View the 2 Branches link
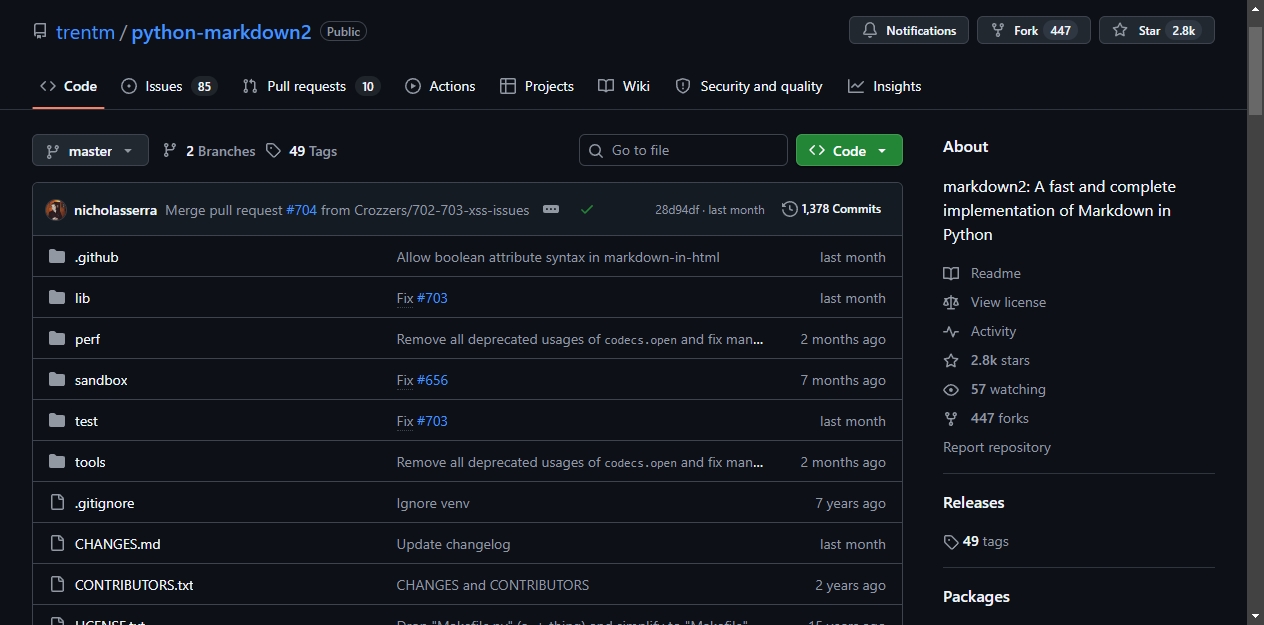Viewport: 1264px width, 625px height. [x=209, y=151]
